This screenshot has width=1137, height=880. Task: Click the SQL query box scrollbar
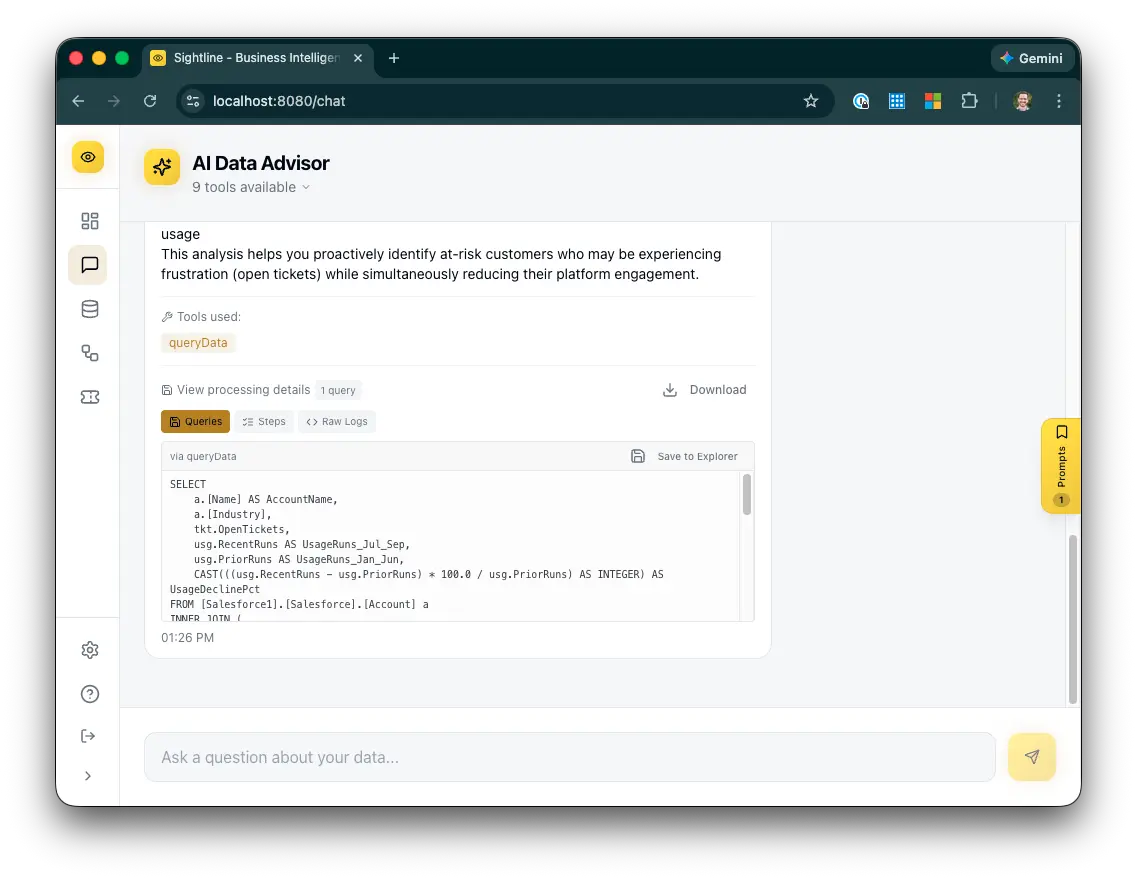tap(746, 495)
